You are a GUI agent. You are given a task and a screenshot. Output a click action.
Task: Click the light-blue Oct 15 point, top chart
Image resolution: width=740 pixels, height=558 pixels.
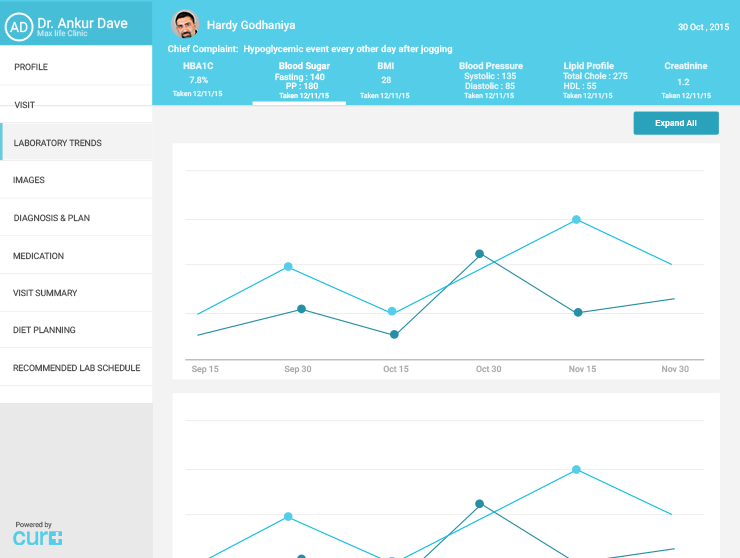coord(392,312)
